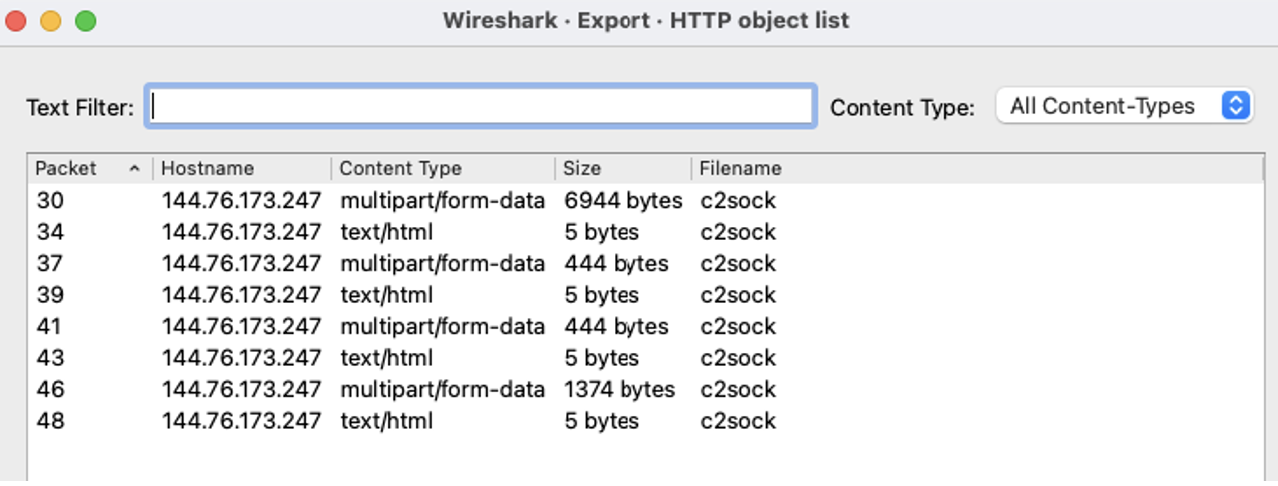Screen dimensions: 1278x486
Task: Close the HTTP object list window
Action: [16, 20]
